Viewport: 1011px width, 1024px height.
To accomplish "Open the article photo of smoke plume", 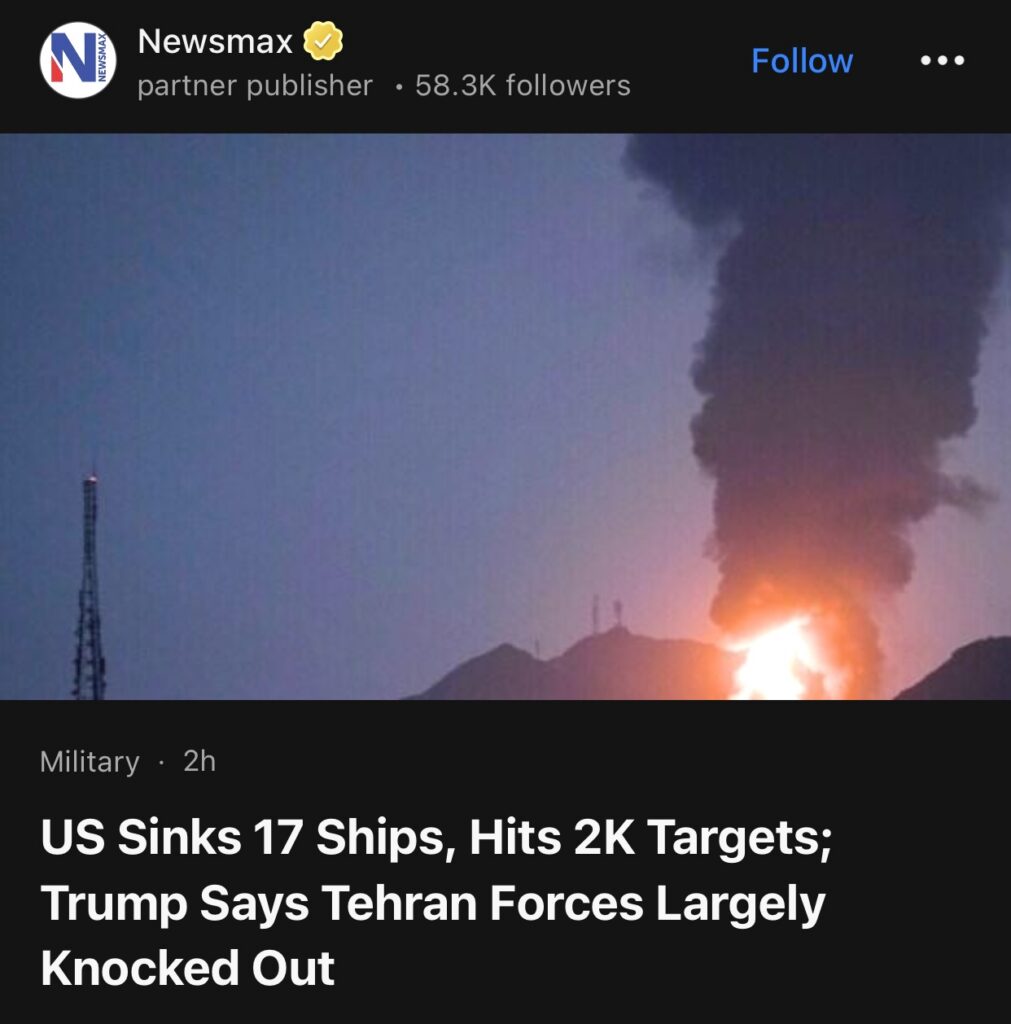I will coord(506,417).
